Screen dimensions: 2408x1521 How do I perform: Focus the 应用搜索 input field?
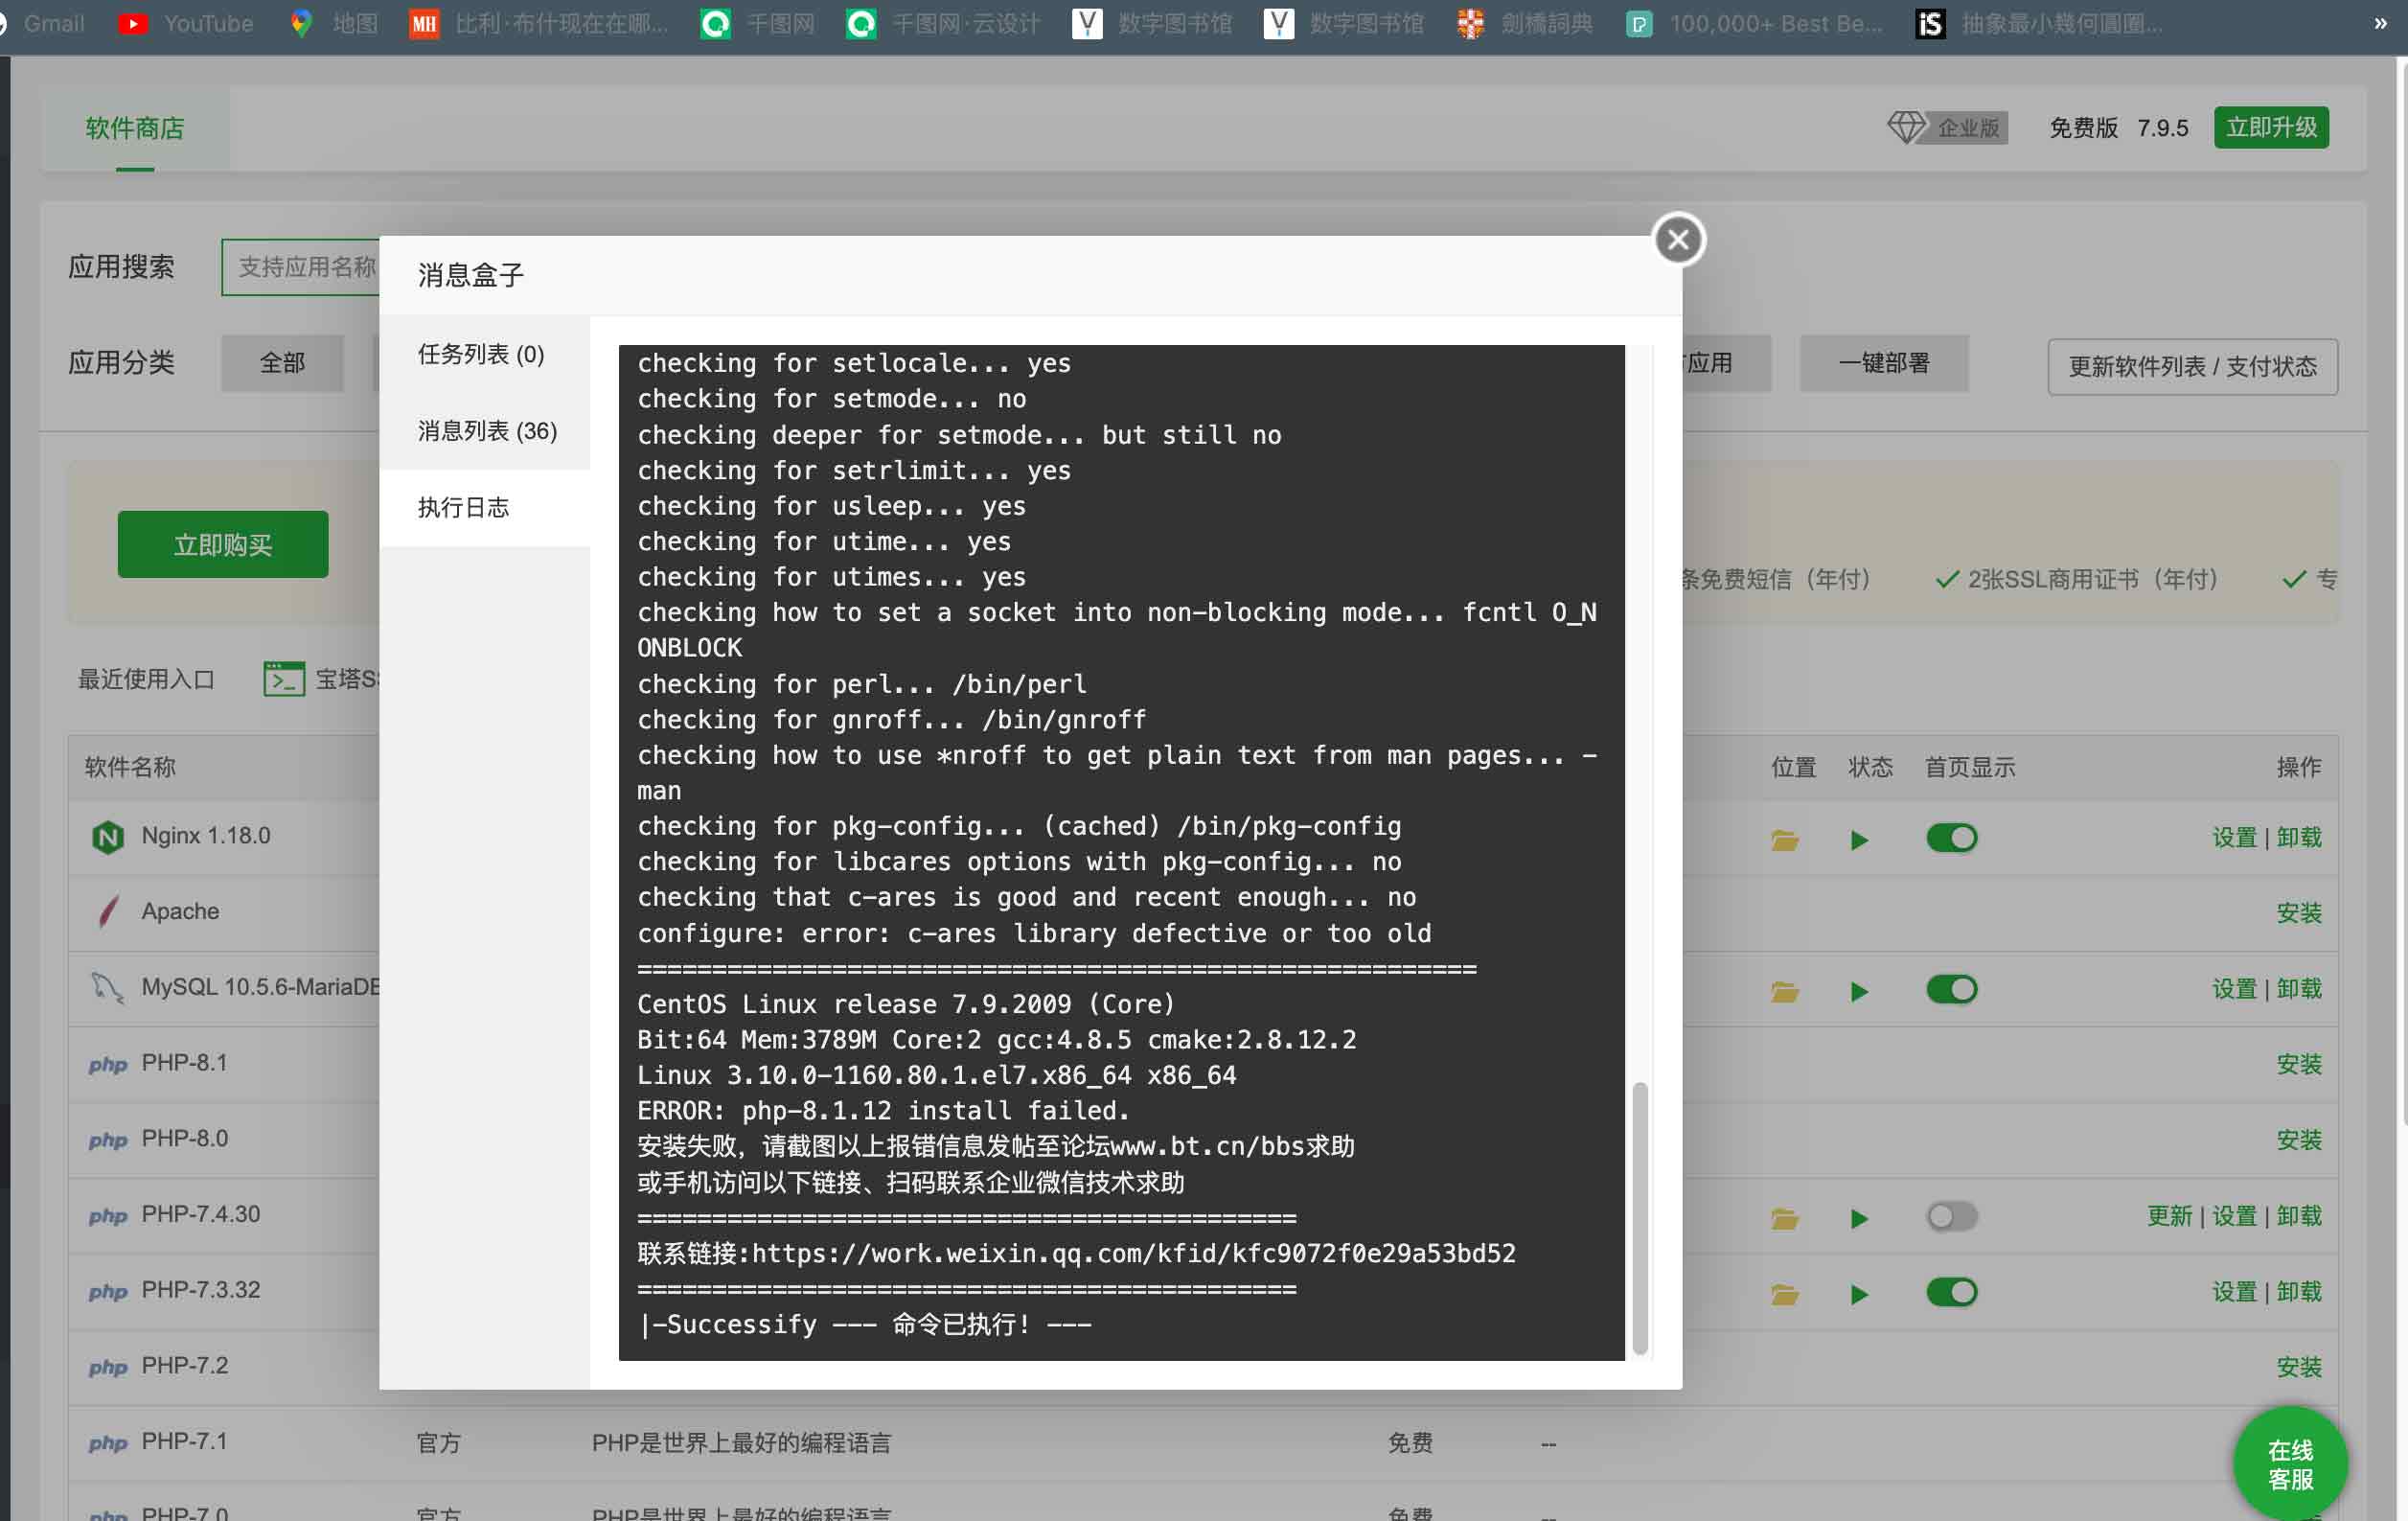pos(302,267)
